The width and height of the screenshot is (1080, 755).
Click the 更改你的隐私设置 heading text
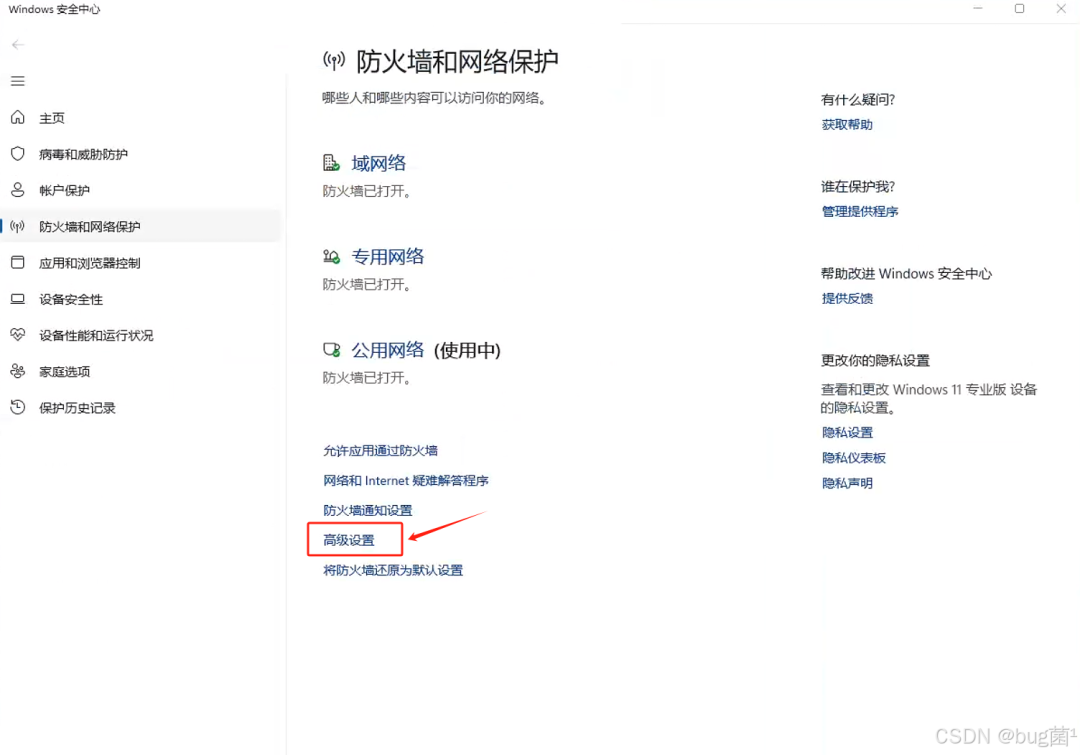(875, 360)
